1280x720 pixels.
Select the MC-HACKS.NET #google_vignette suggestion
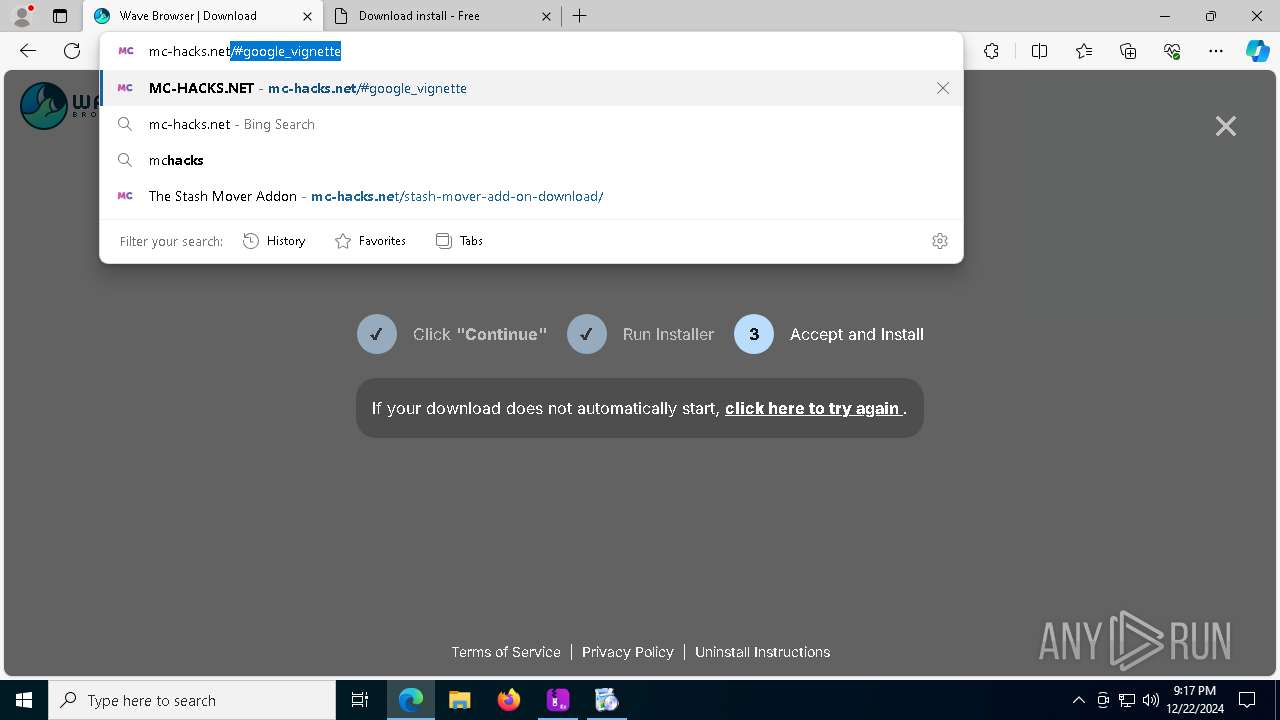pyautogui.click(x=531, y=88)
